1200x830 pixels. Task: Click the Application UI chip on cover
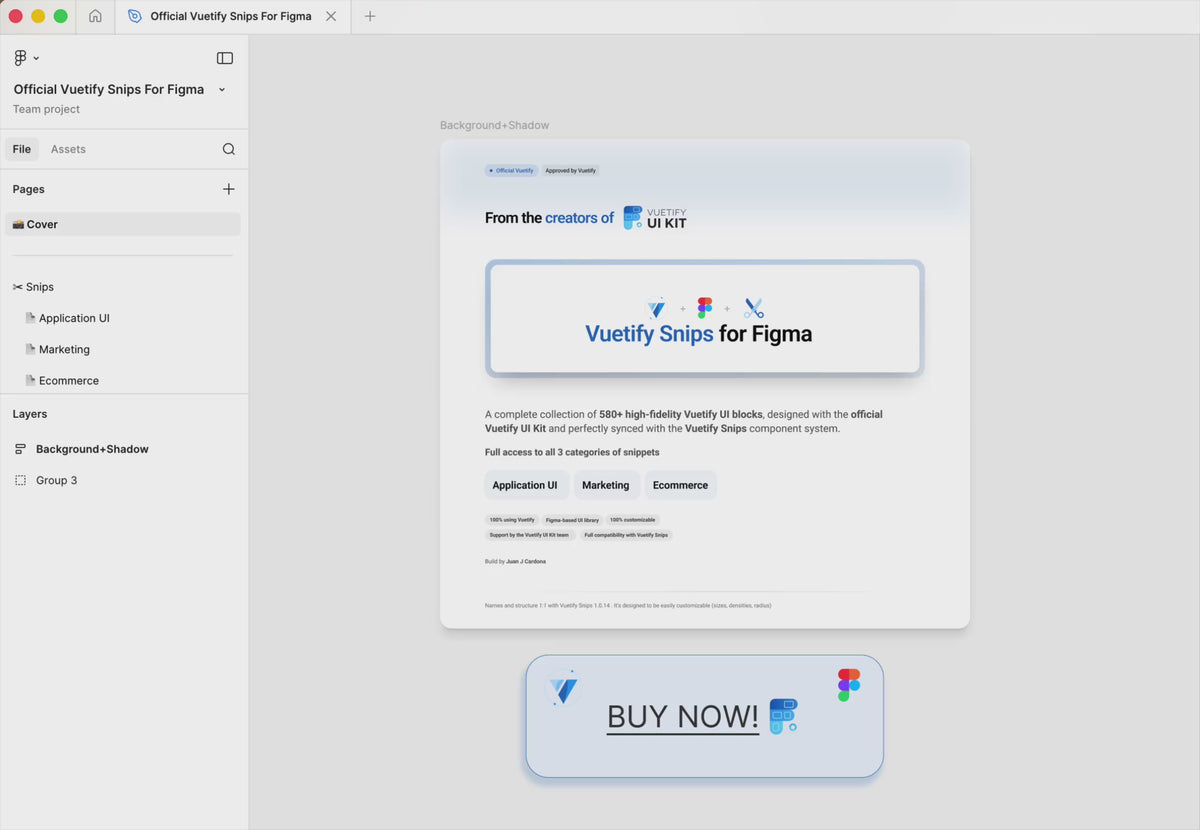[526, 485]
